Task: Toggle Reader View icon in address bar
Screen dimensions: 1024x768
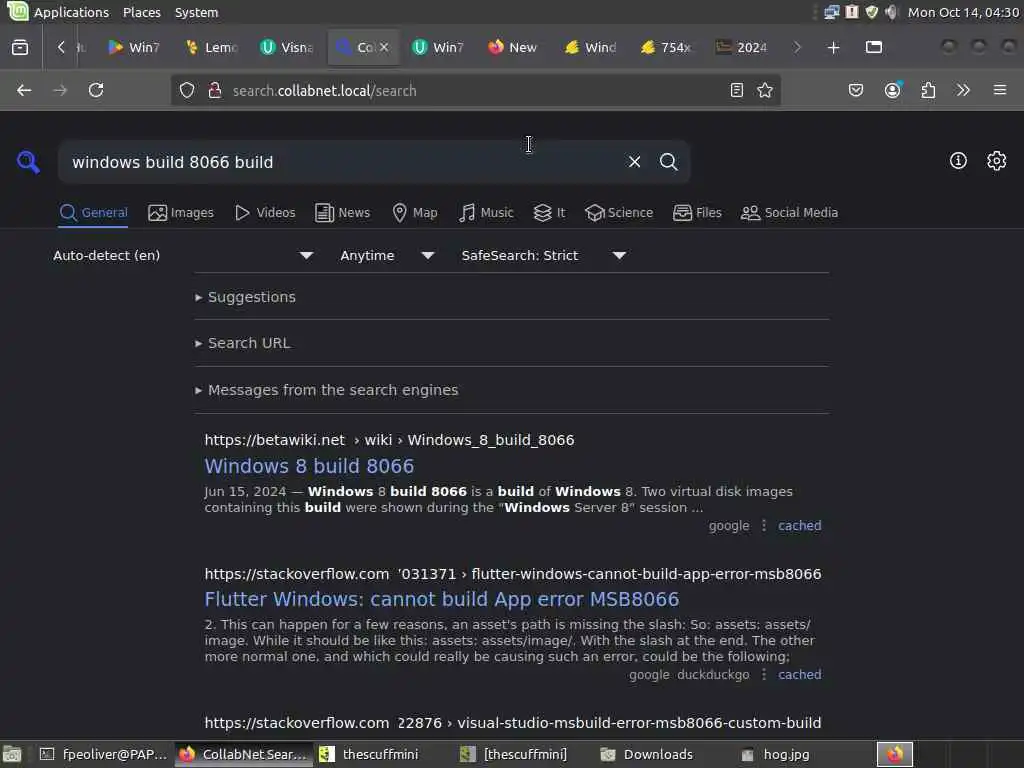Action: [737, 90]
